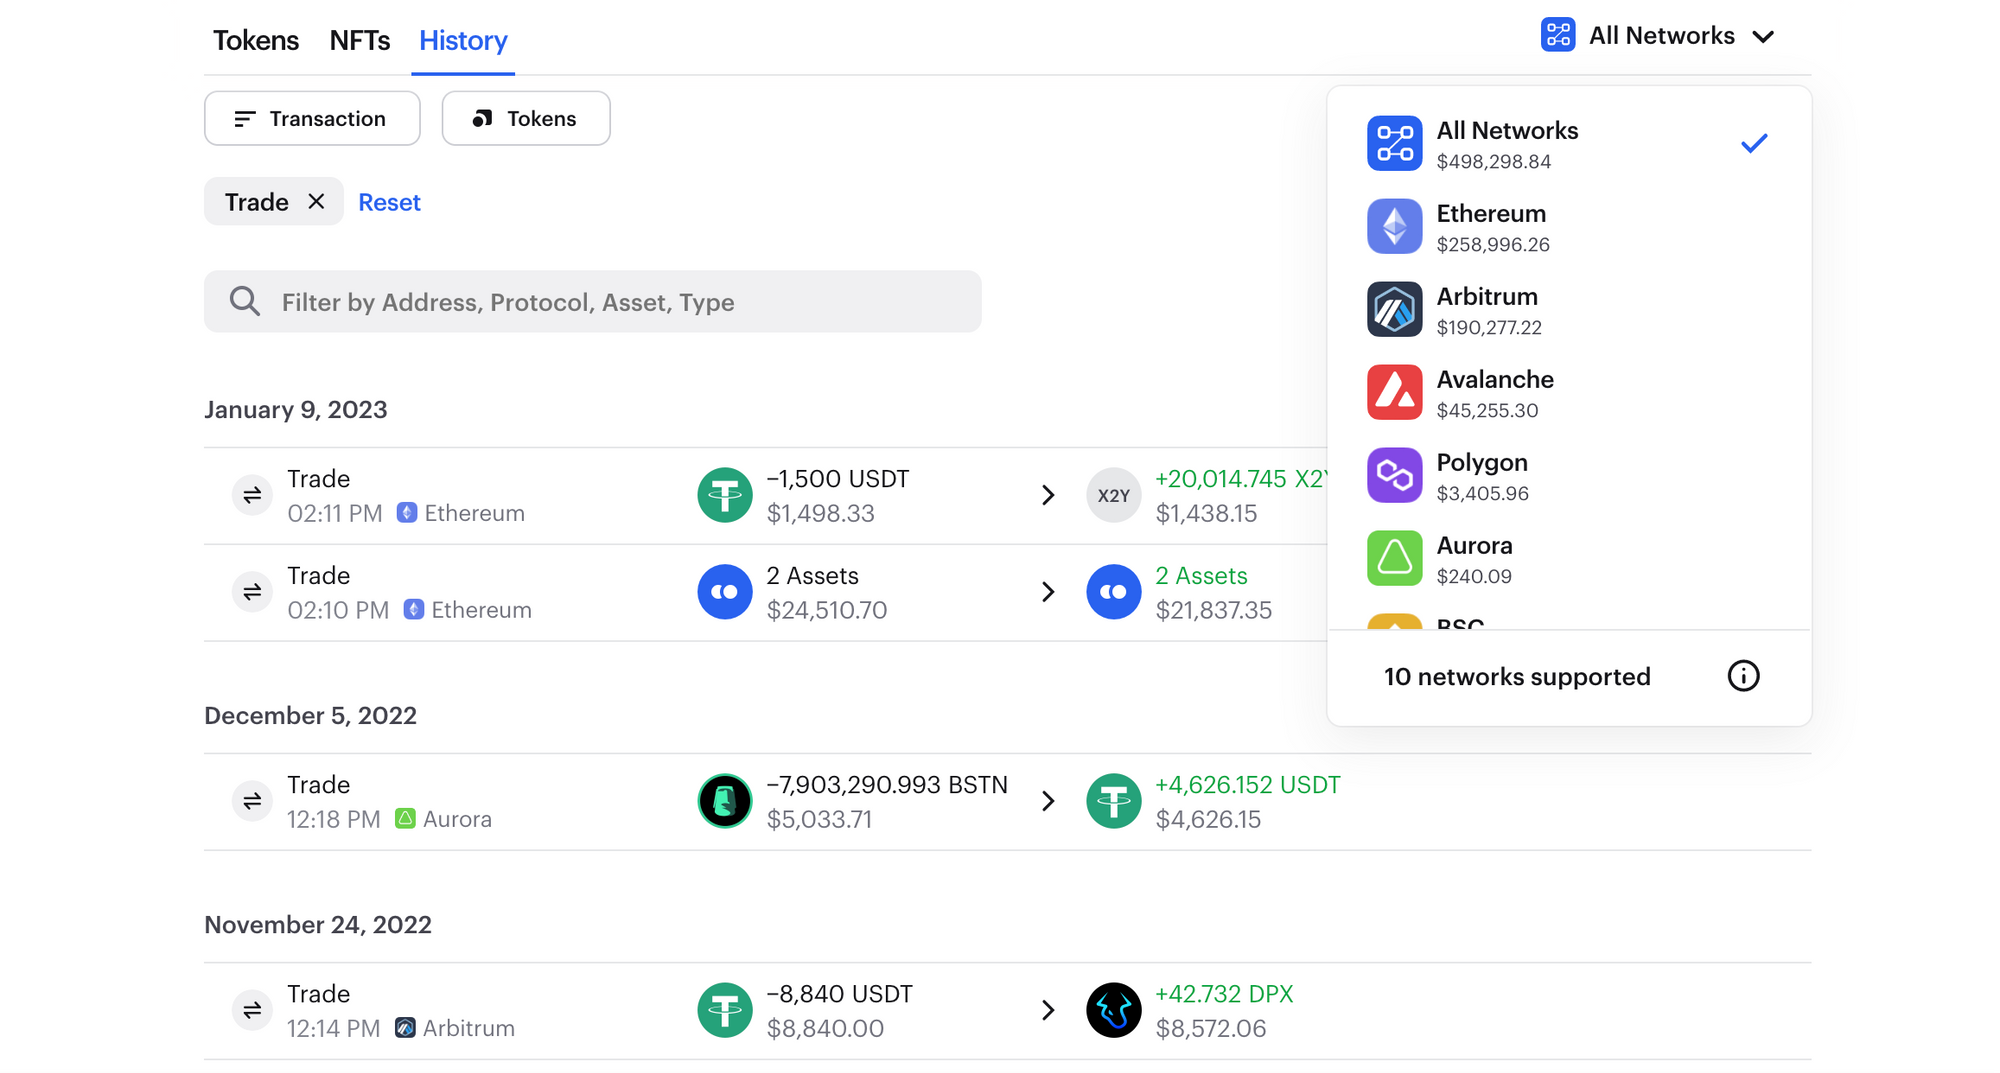
Task: Click the January 9, 2023 date heading
Action: (x=296, y=410)
